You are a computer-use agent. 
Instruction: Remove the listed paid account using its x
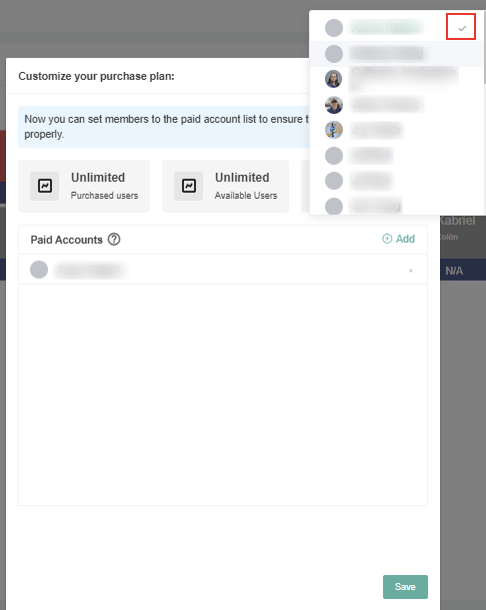pyautogui.click(x=411, y=270)
